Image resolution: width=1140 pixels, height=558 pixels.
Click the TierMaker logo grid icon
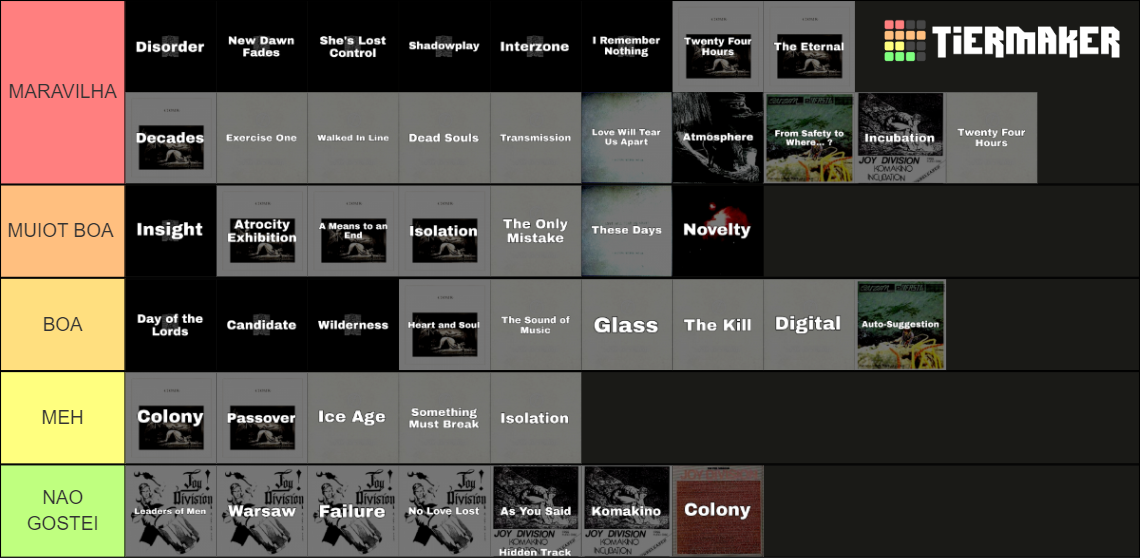[x=905, y=41]
